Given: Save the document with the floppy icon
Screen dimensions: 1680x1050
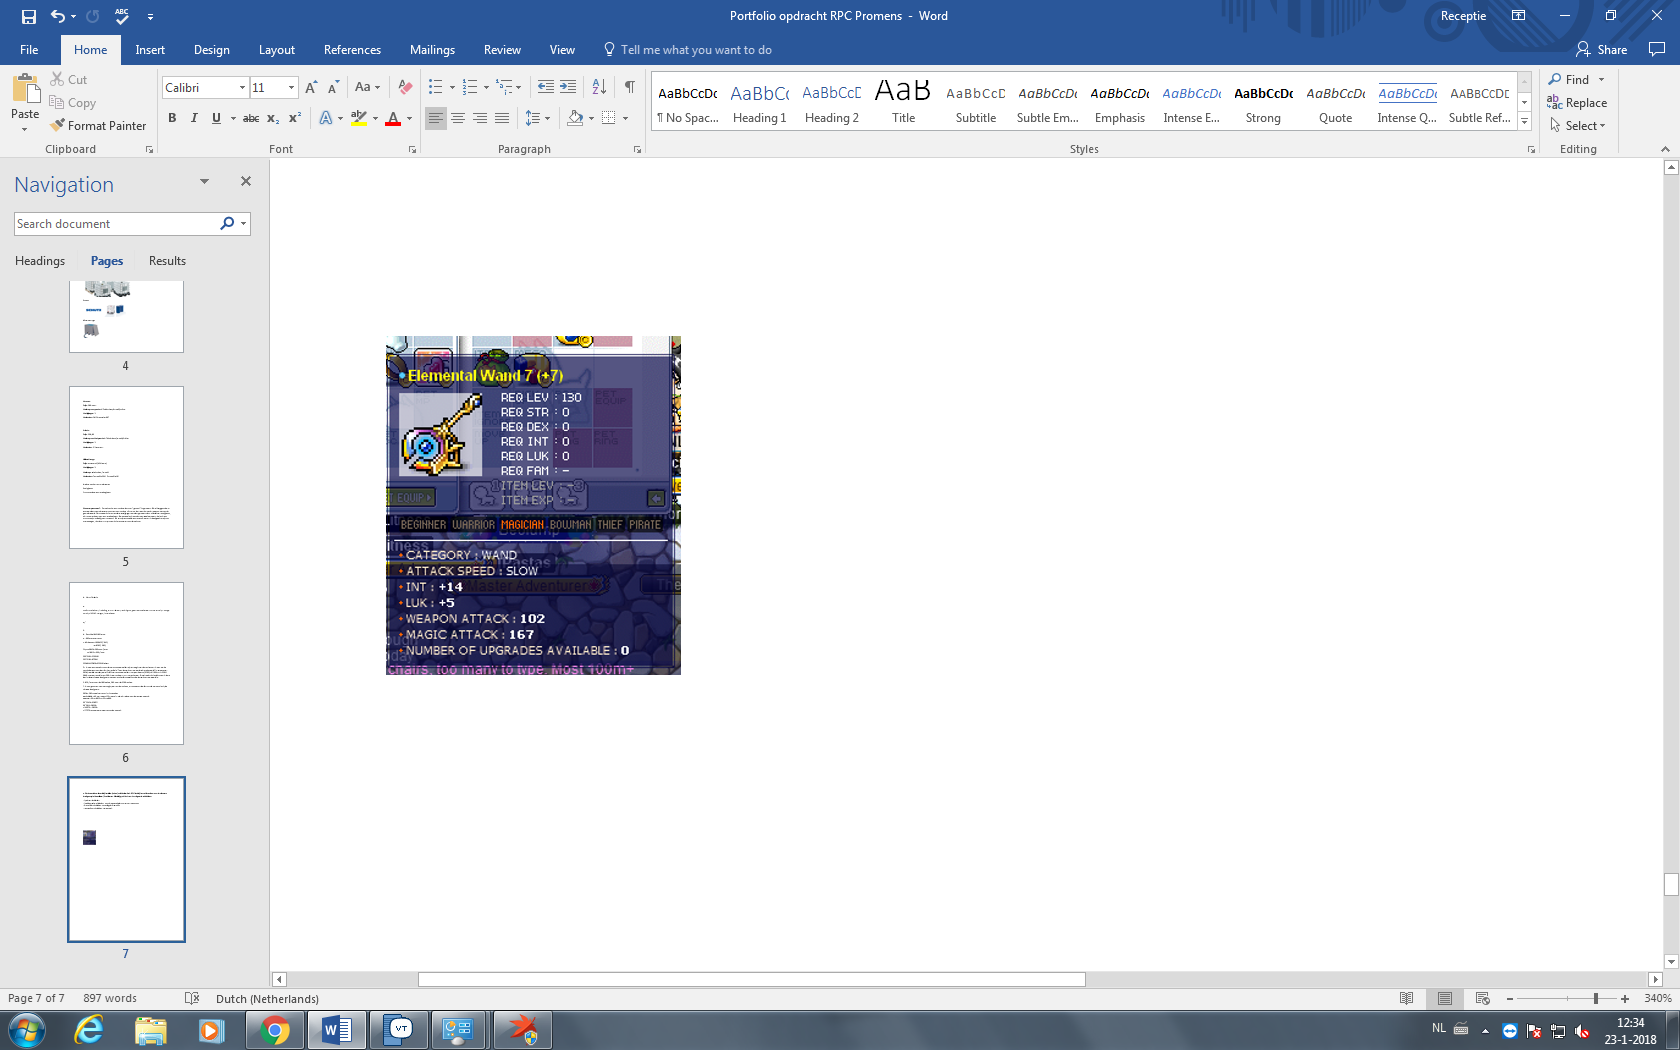Looking at the screenshot, I should tap(28, 16).
